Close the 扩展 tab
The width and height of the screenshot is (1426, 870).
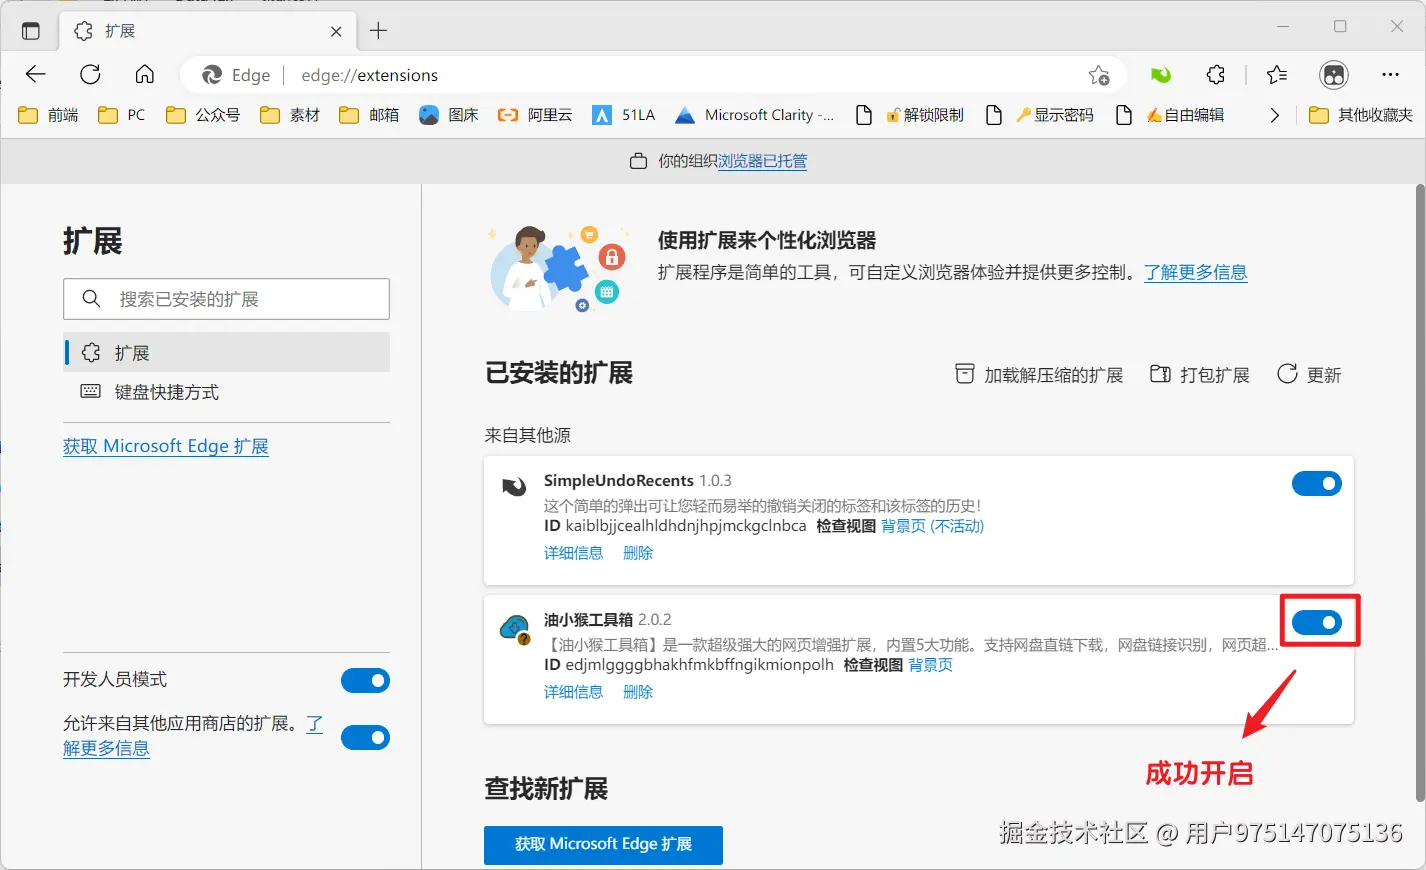[x=336, y=31]
